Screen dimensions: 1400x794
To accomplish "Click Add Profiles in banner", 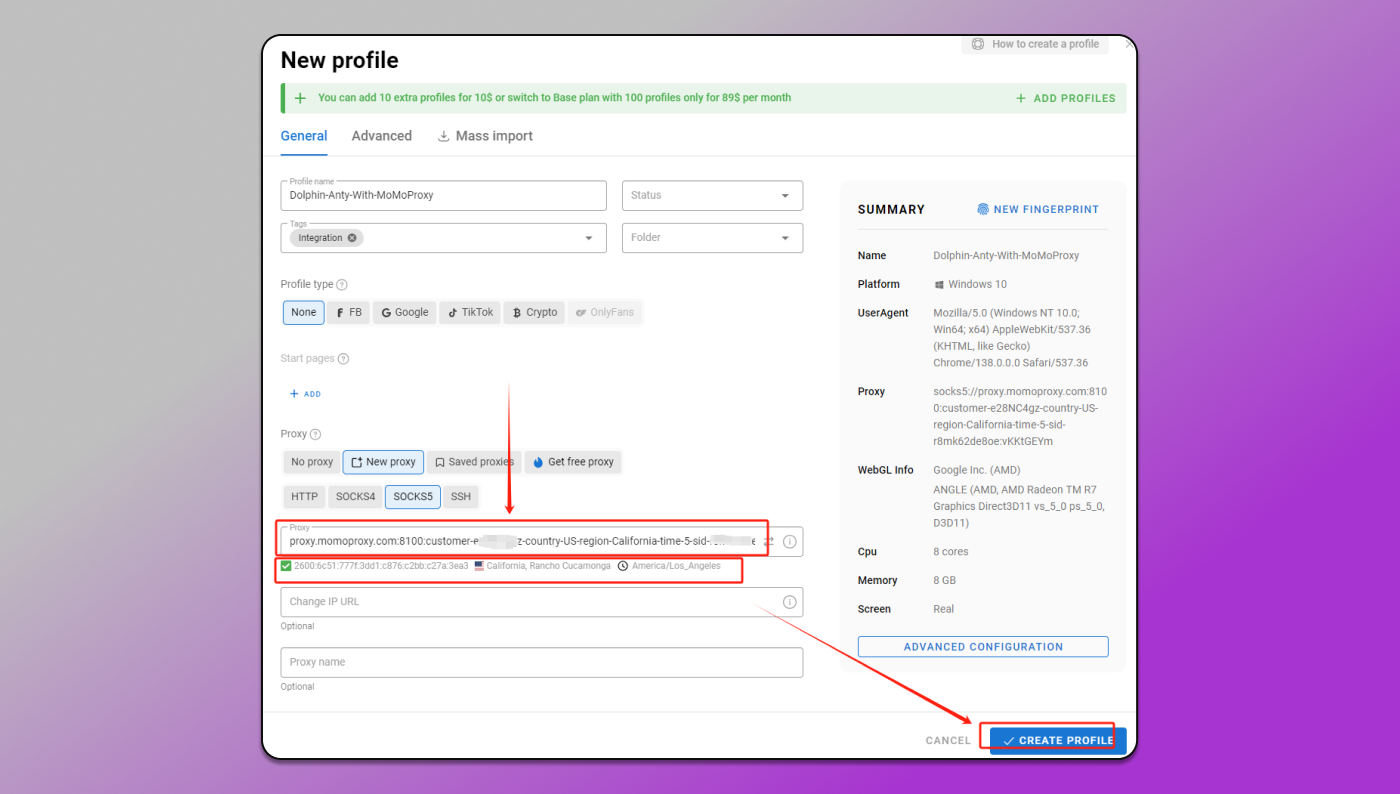I will pyautogui.click(x=1065, y=98).
